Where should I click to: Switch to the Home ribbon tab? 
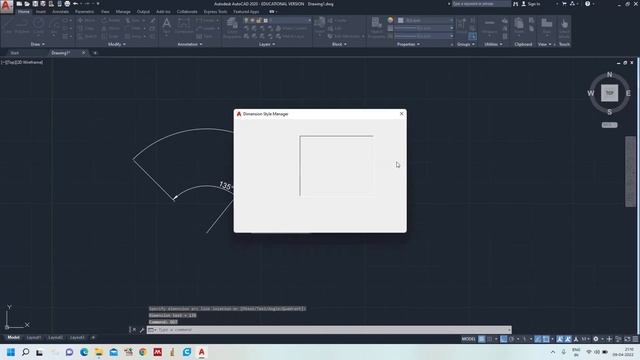(x=24, y=11)
